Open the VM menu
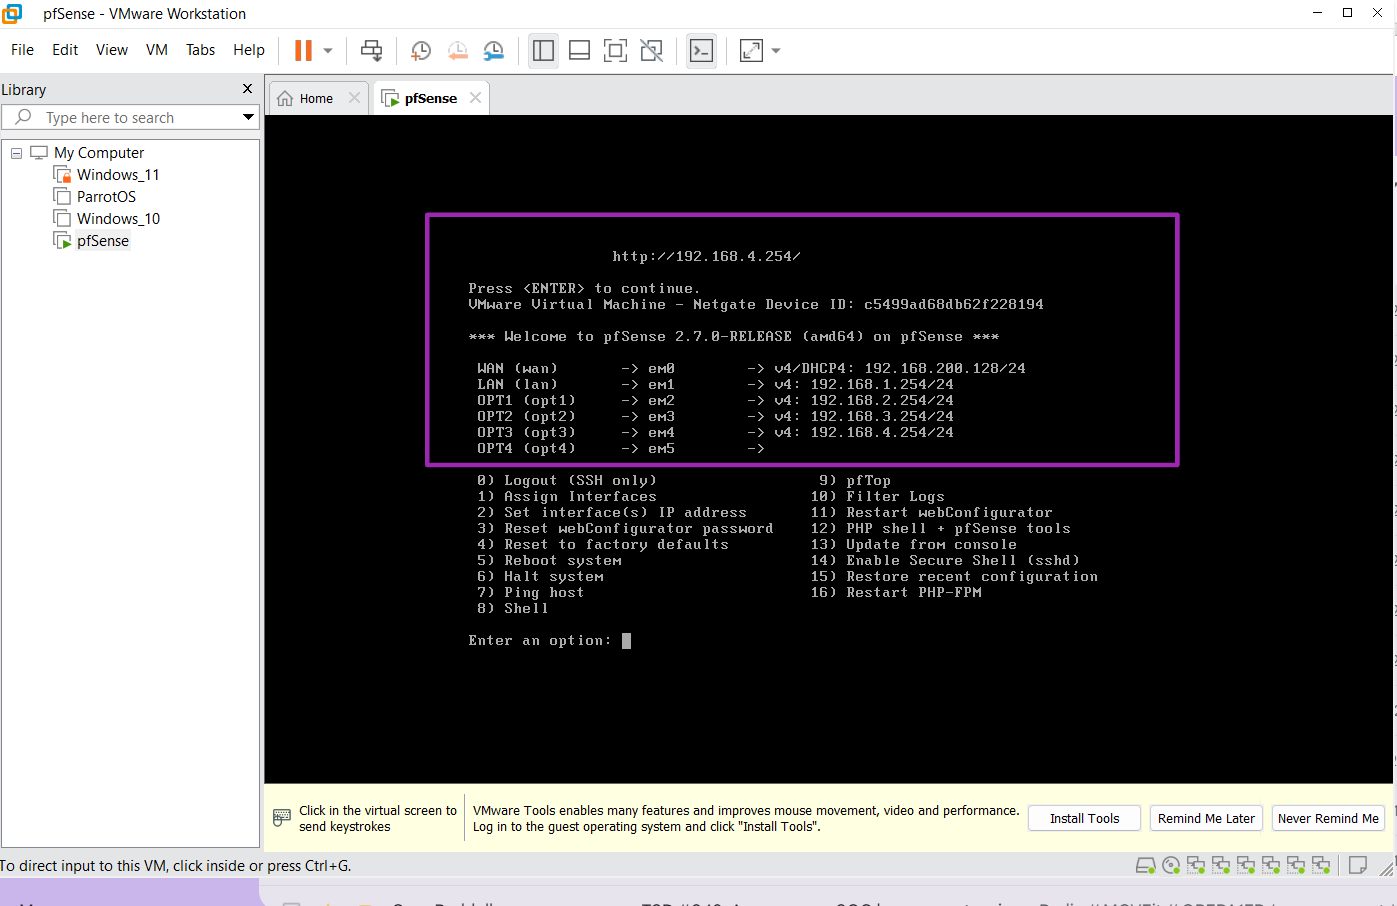This screenshot has width=1397, height=906. 157,50
